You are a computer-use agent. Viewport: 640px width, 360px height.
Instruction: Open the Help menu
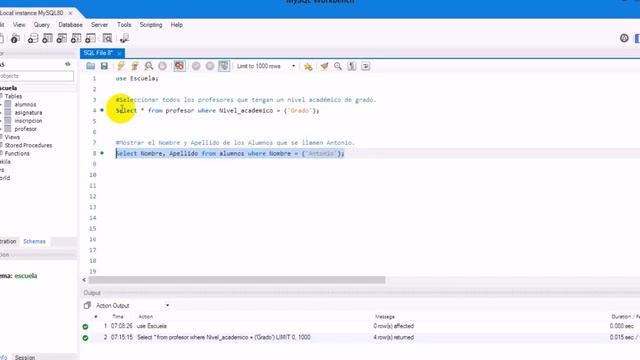(x=177, y=25)
